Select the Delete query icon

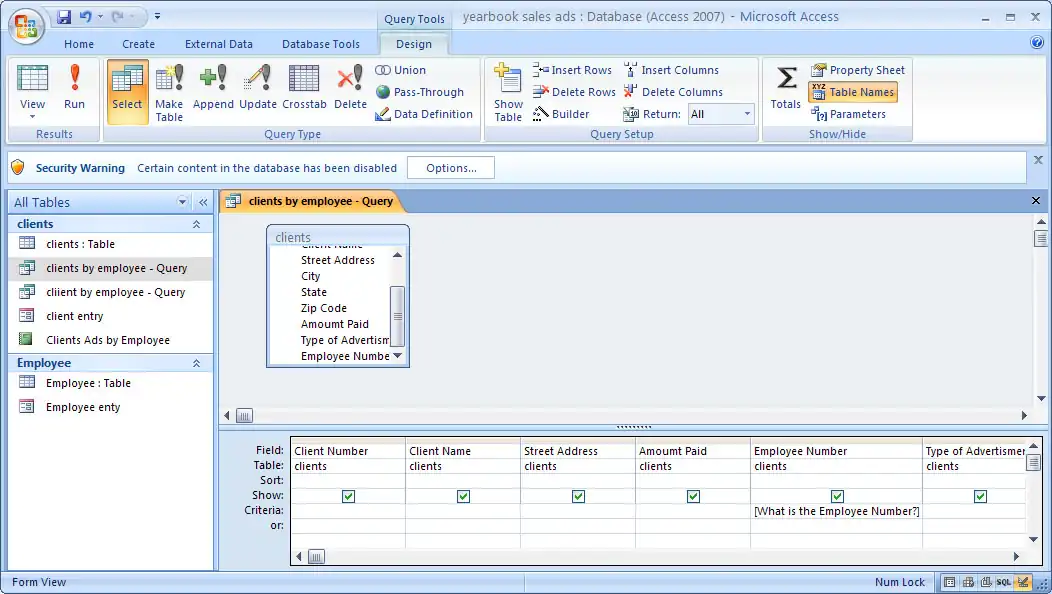350,88
